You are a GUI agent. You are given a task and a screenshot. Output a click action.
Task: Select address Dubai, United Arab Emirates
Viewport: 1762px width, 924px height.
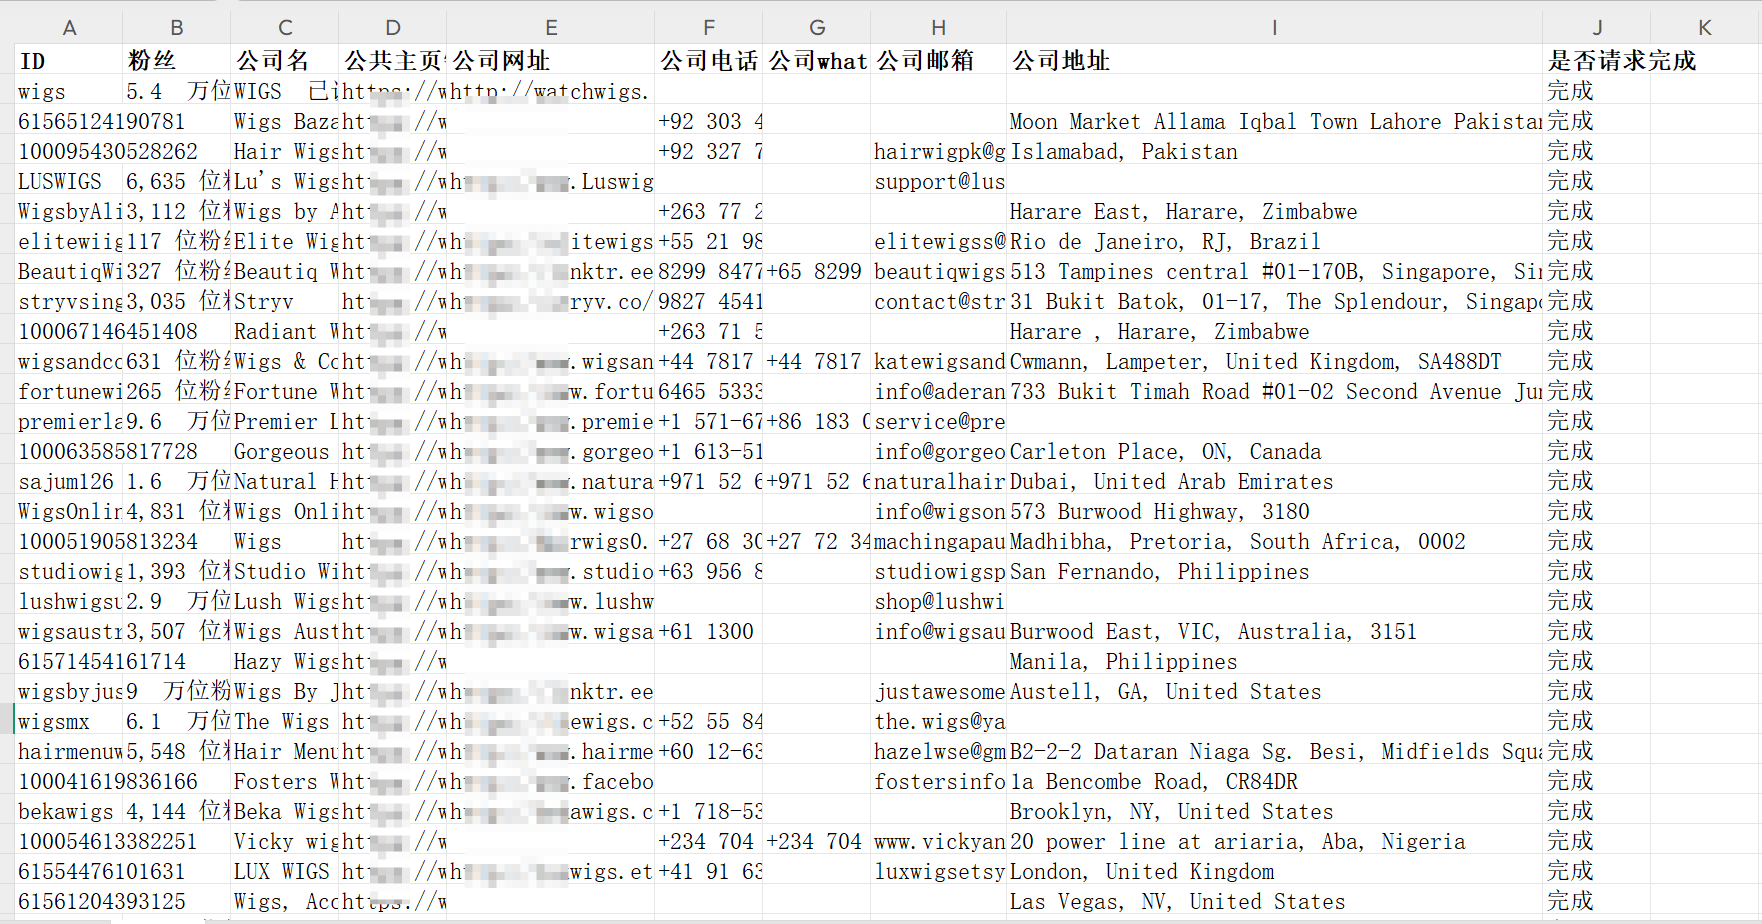pos(1274,482)
